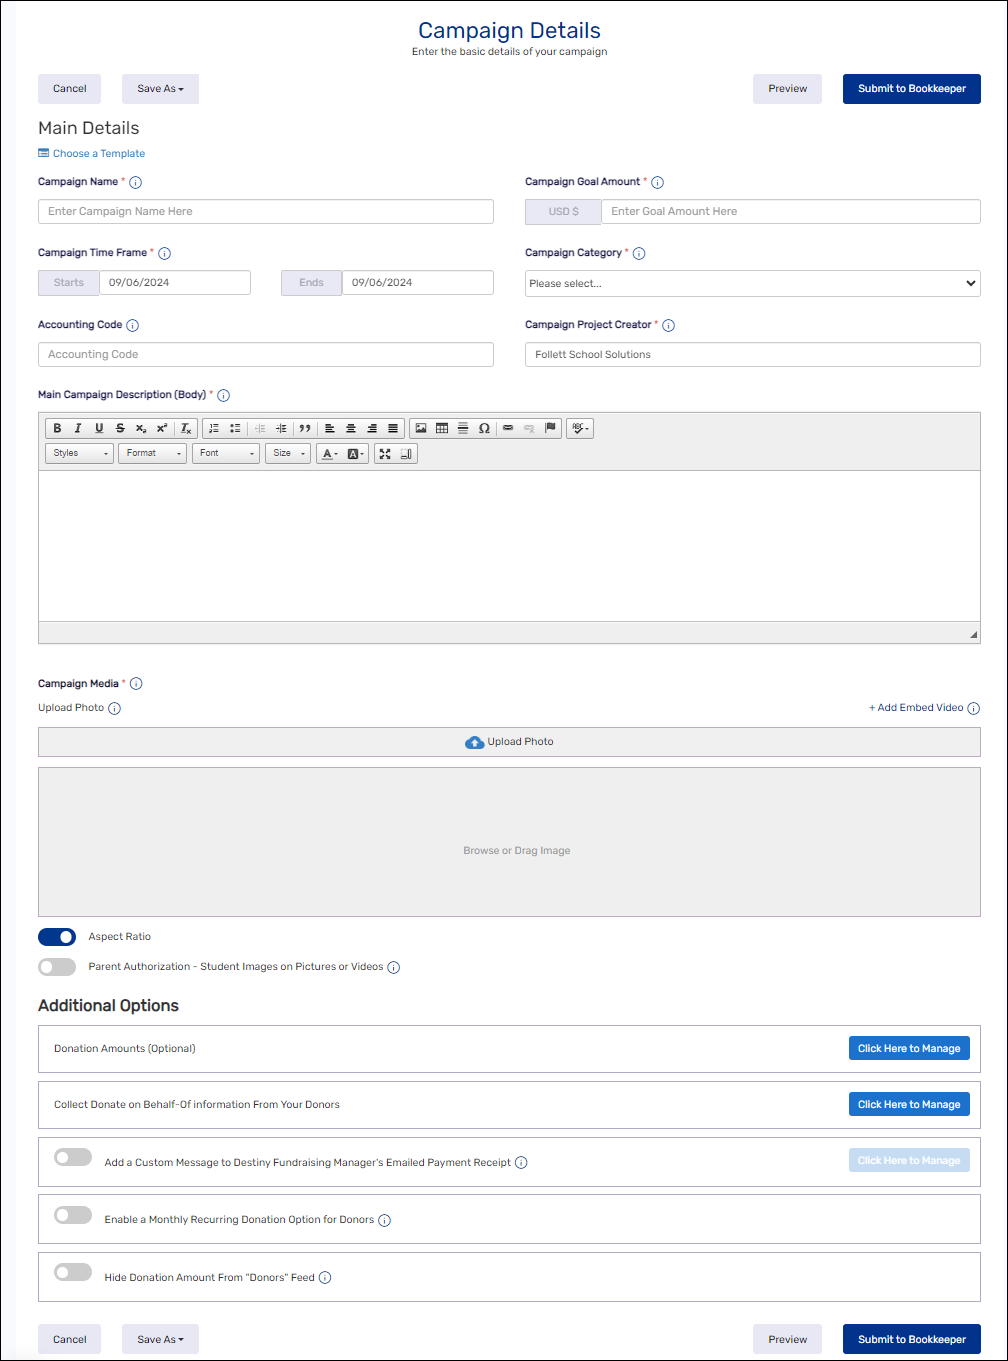Insert special character (Omega) symbol
The image size is (1008, 1361).
tap(484, 428)
